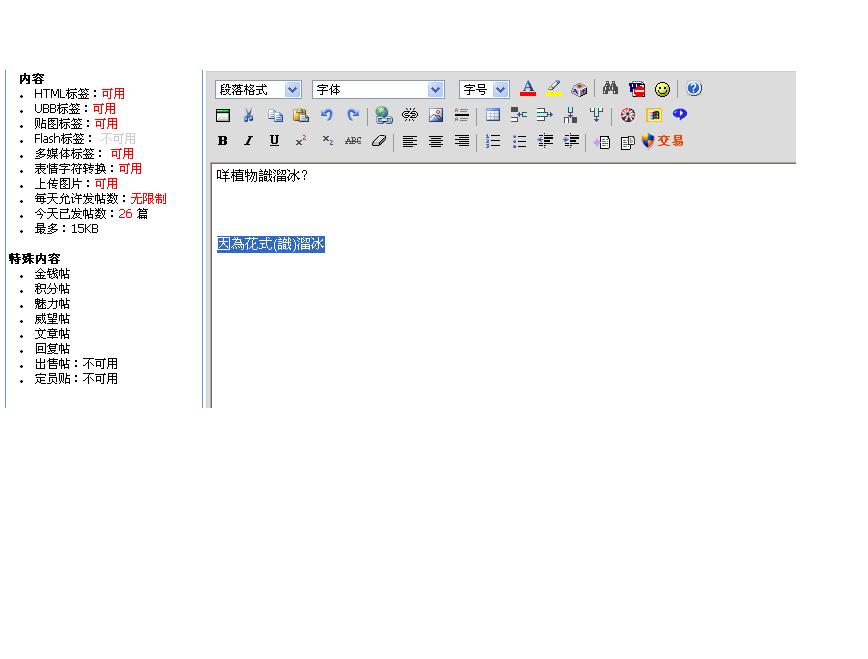Click the numbered list button
The width and height of the screenshot is (868, 659).
[493, 141]
